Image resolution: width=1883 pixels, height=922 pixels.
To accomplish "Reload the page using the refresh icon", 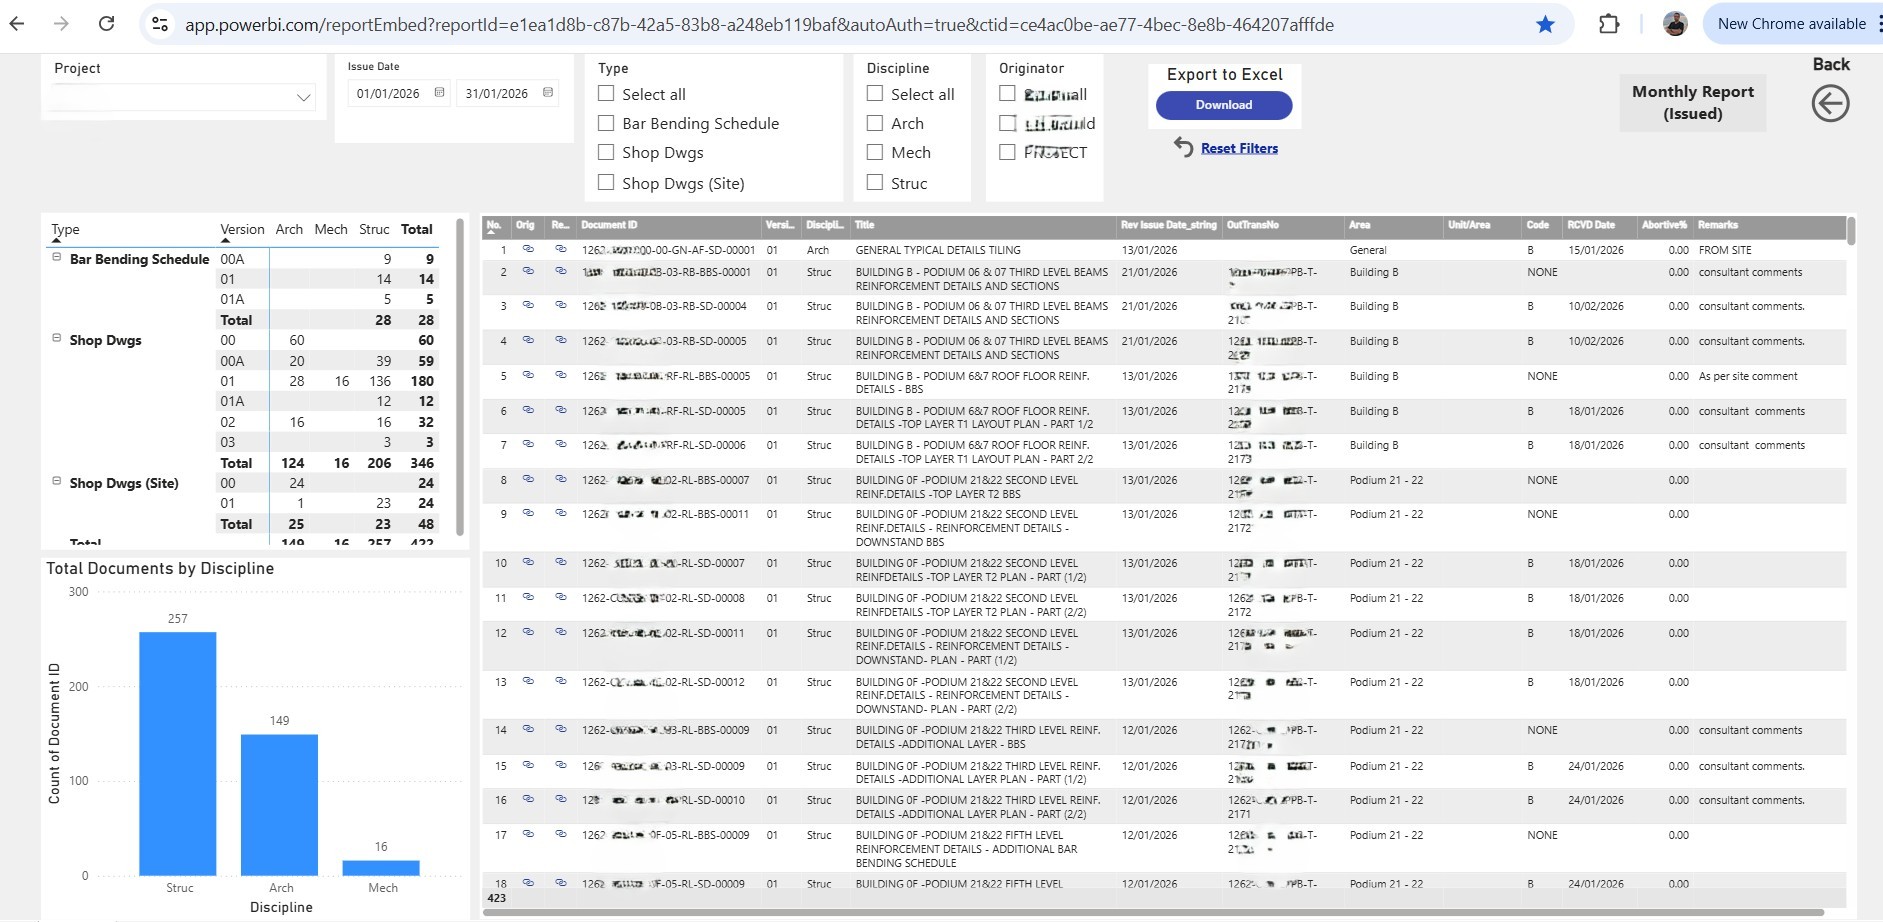I will (106, 24).
